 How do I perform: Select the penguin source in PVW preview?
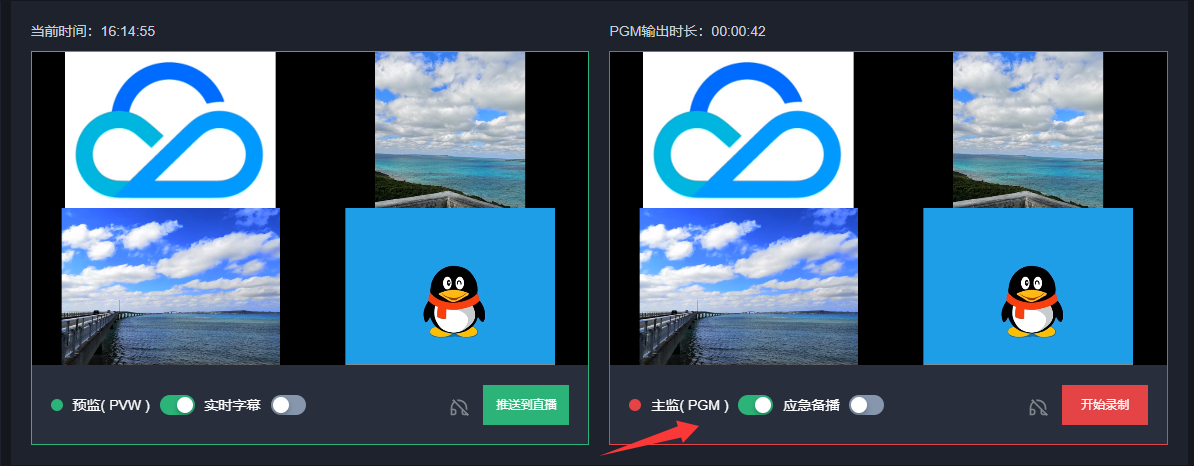pos(450,286)
